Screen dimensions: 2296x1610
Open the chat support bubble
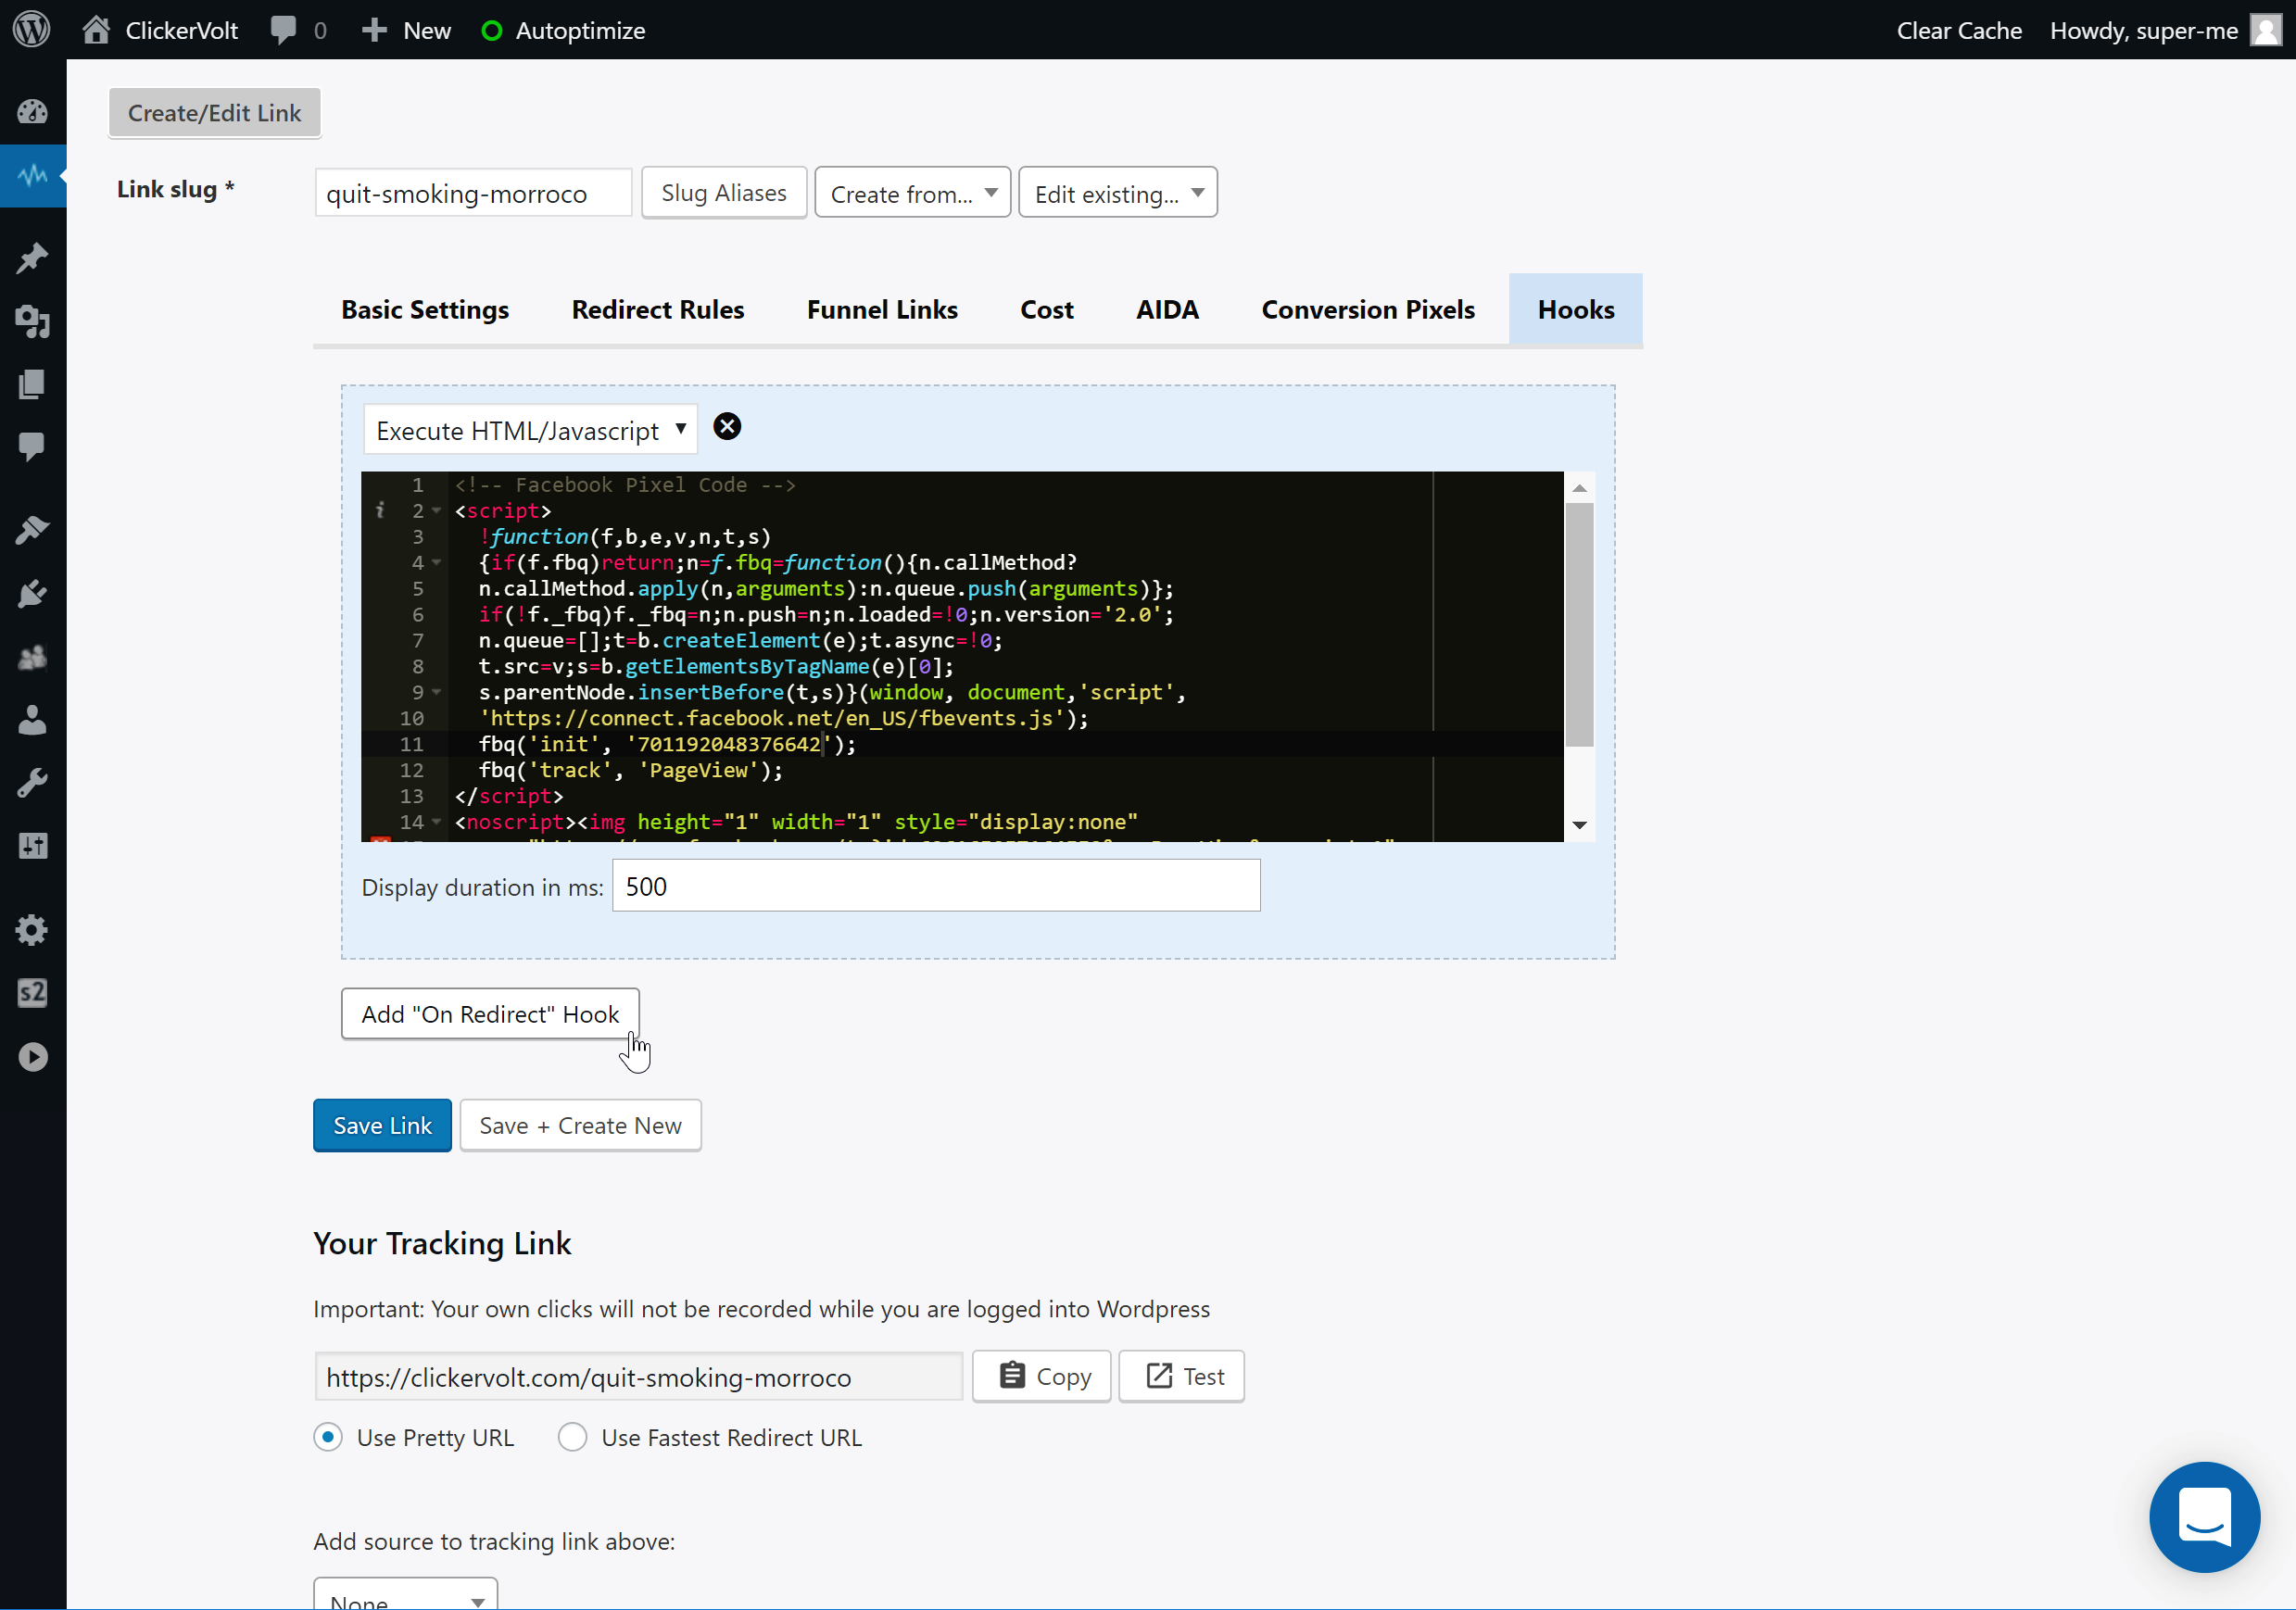[x=2204, y=1517]
